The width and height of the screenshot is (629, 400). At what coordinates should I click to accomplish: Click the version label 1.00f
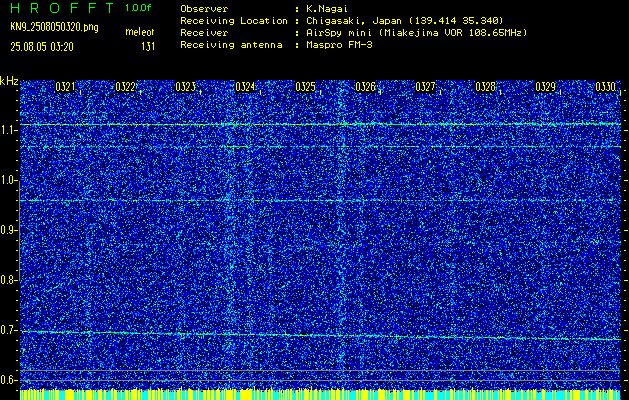pos(138,8)
